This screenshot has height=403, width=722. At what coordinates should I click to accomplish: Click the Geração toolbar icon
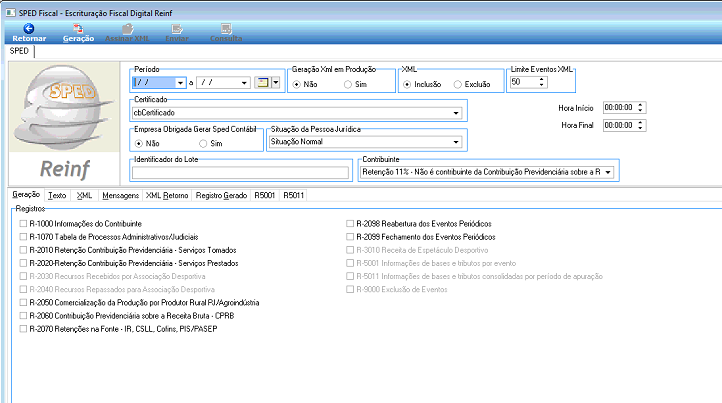(x=78, y=29)
